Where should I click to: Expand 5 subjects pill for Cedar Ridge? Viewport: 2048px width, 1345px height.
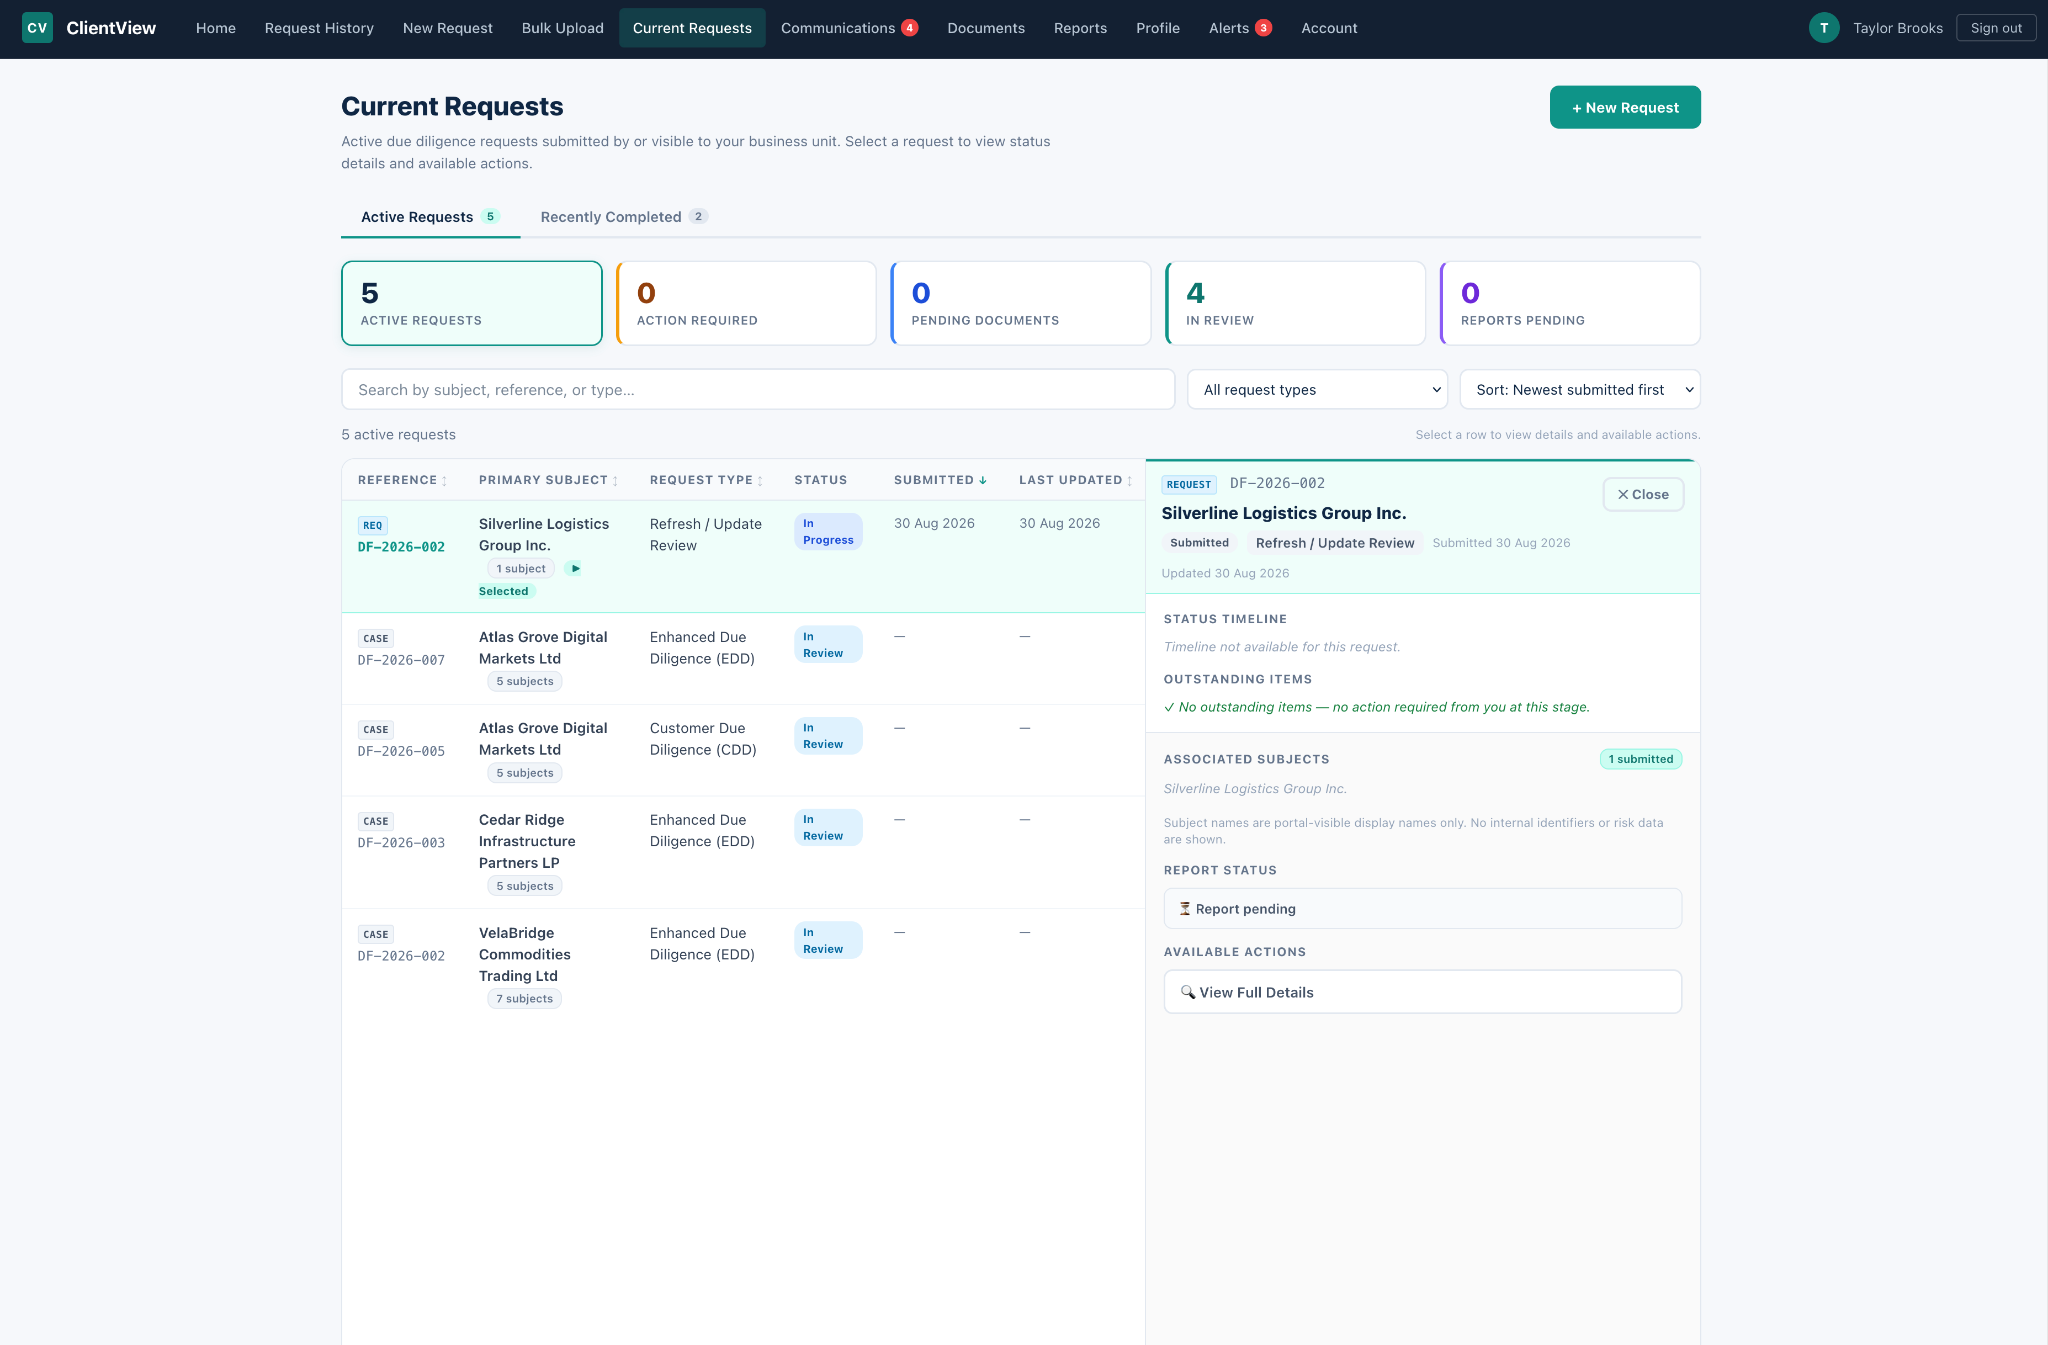(x=525, y=886)
